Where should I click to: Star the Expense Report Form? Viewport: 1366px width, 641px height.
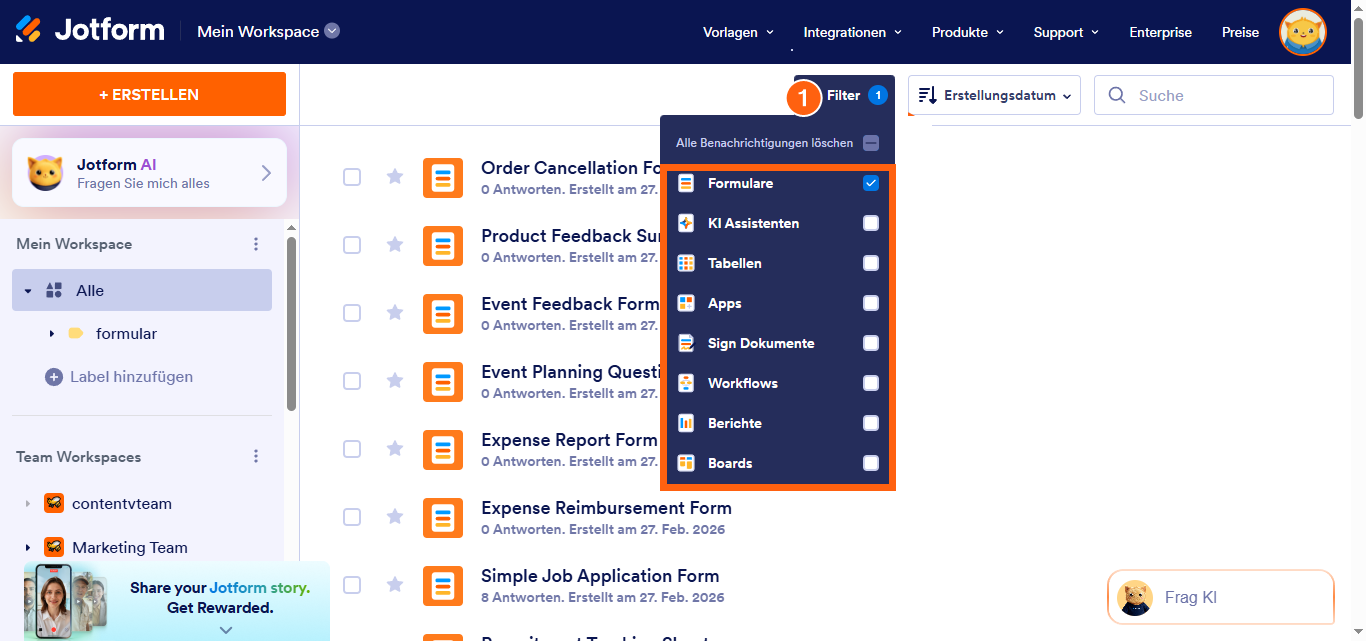click(395, 449)
